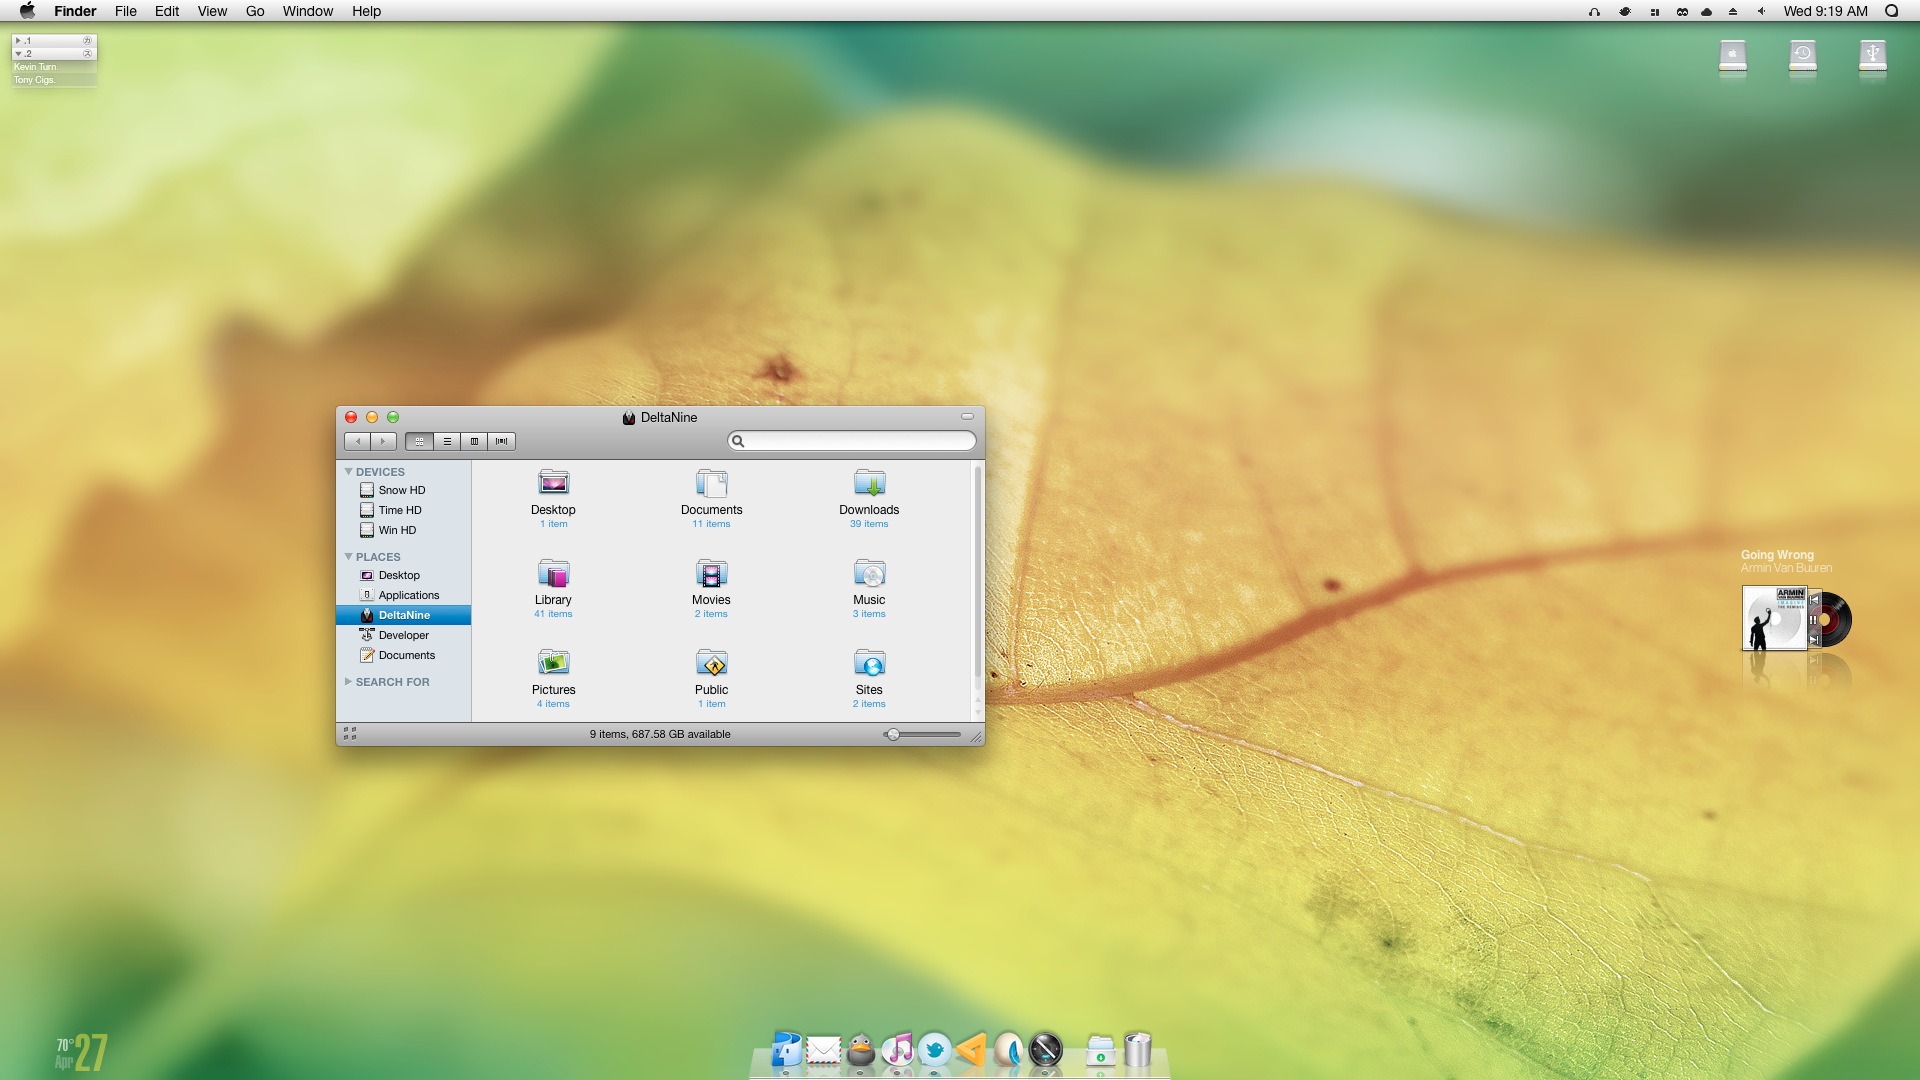Collapse the DEVICES sidebar section
The width and height of the screenshot is (1920, 1080).
point(348,471)
